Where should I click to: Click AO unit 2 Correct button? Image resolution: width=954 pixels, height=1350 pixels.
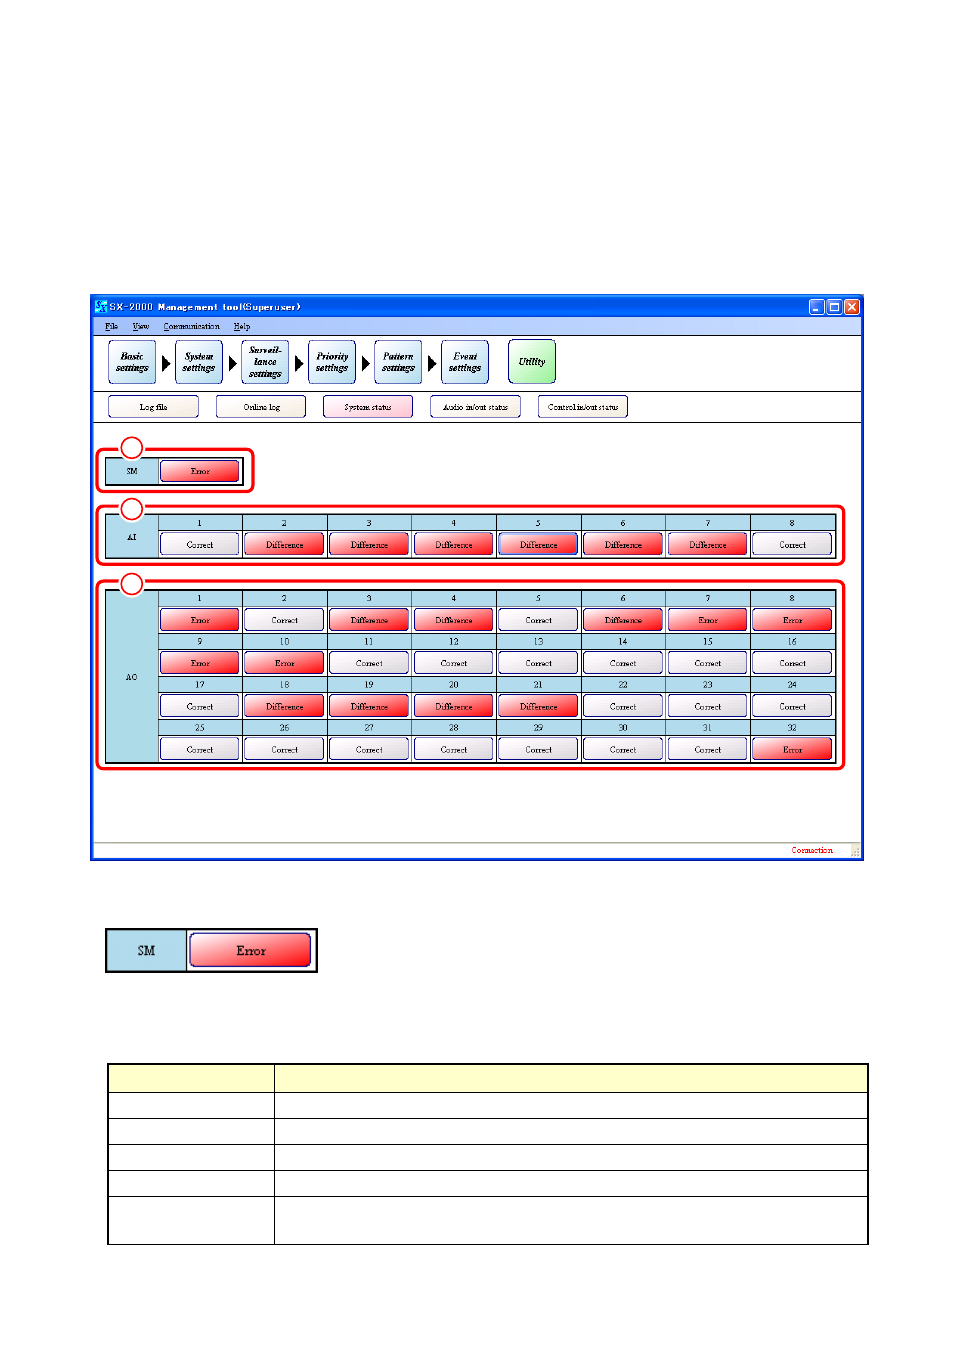(285, 620)
